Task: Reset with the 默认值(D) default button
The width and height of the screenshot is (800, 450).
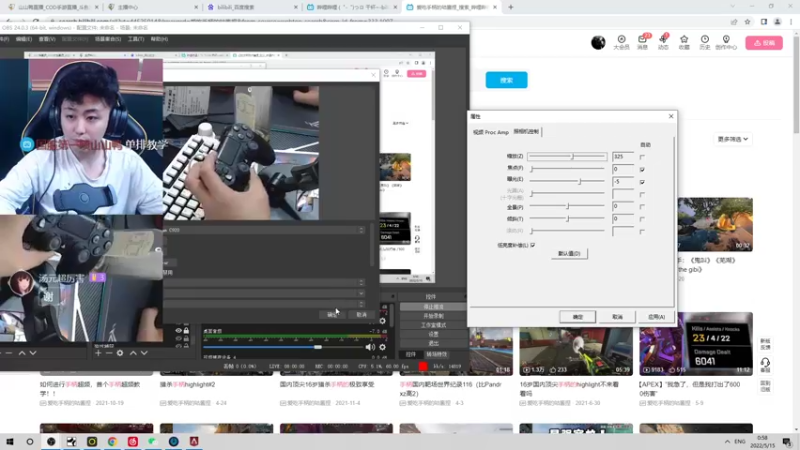Action: click(569, 254)
